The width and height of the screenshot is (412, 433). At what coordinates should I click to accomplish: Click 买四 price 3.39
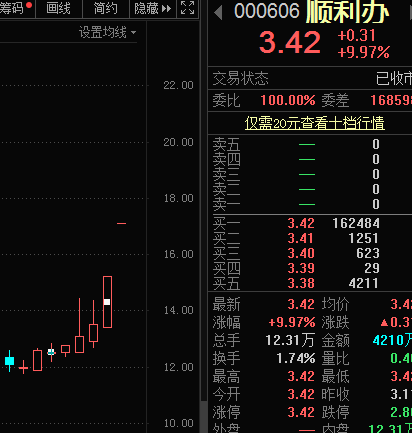tap(301, 268)
